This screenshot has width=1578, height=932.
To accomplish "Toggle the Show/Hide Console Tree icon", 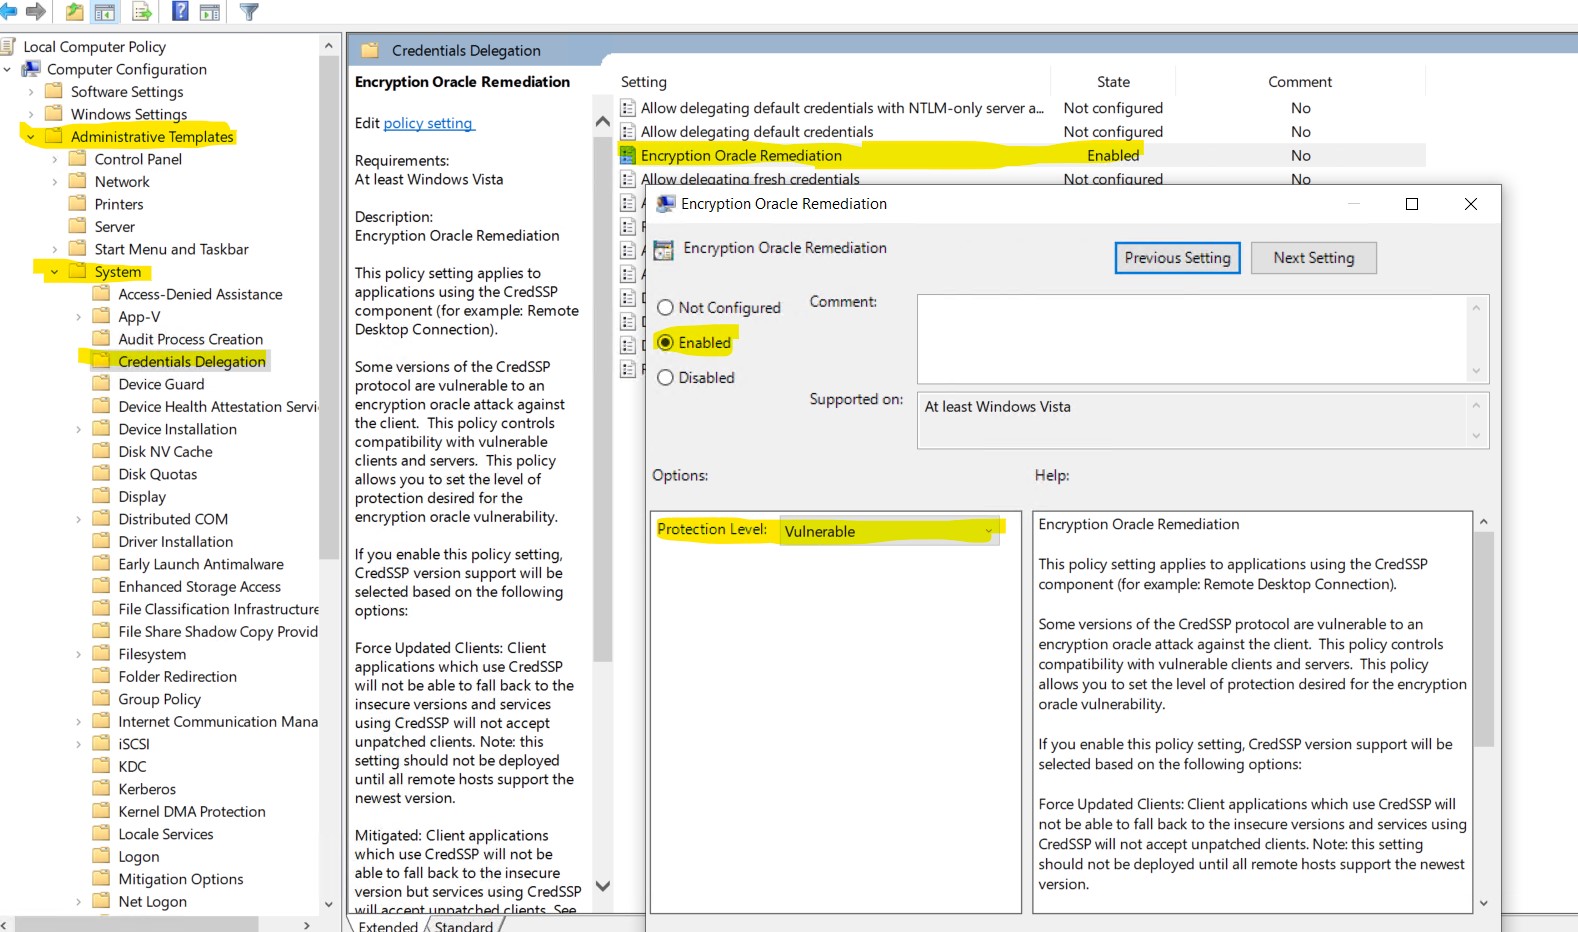I will pyautogui.click(x=104, y=12).
